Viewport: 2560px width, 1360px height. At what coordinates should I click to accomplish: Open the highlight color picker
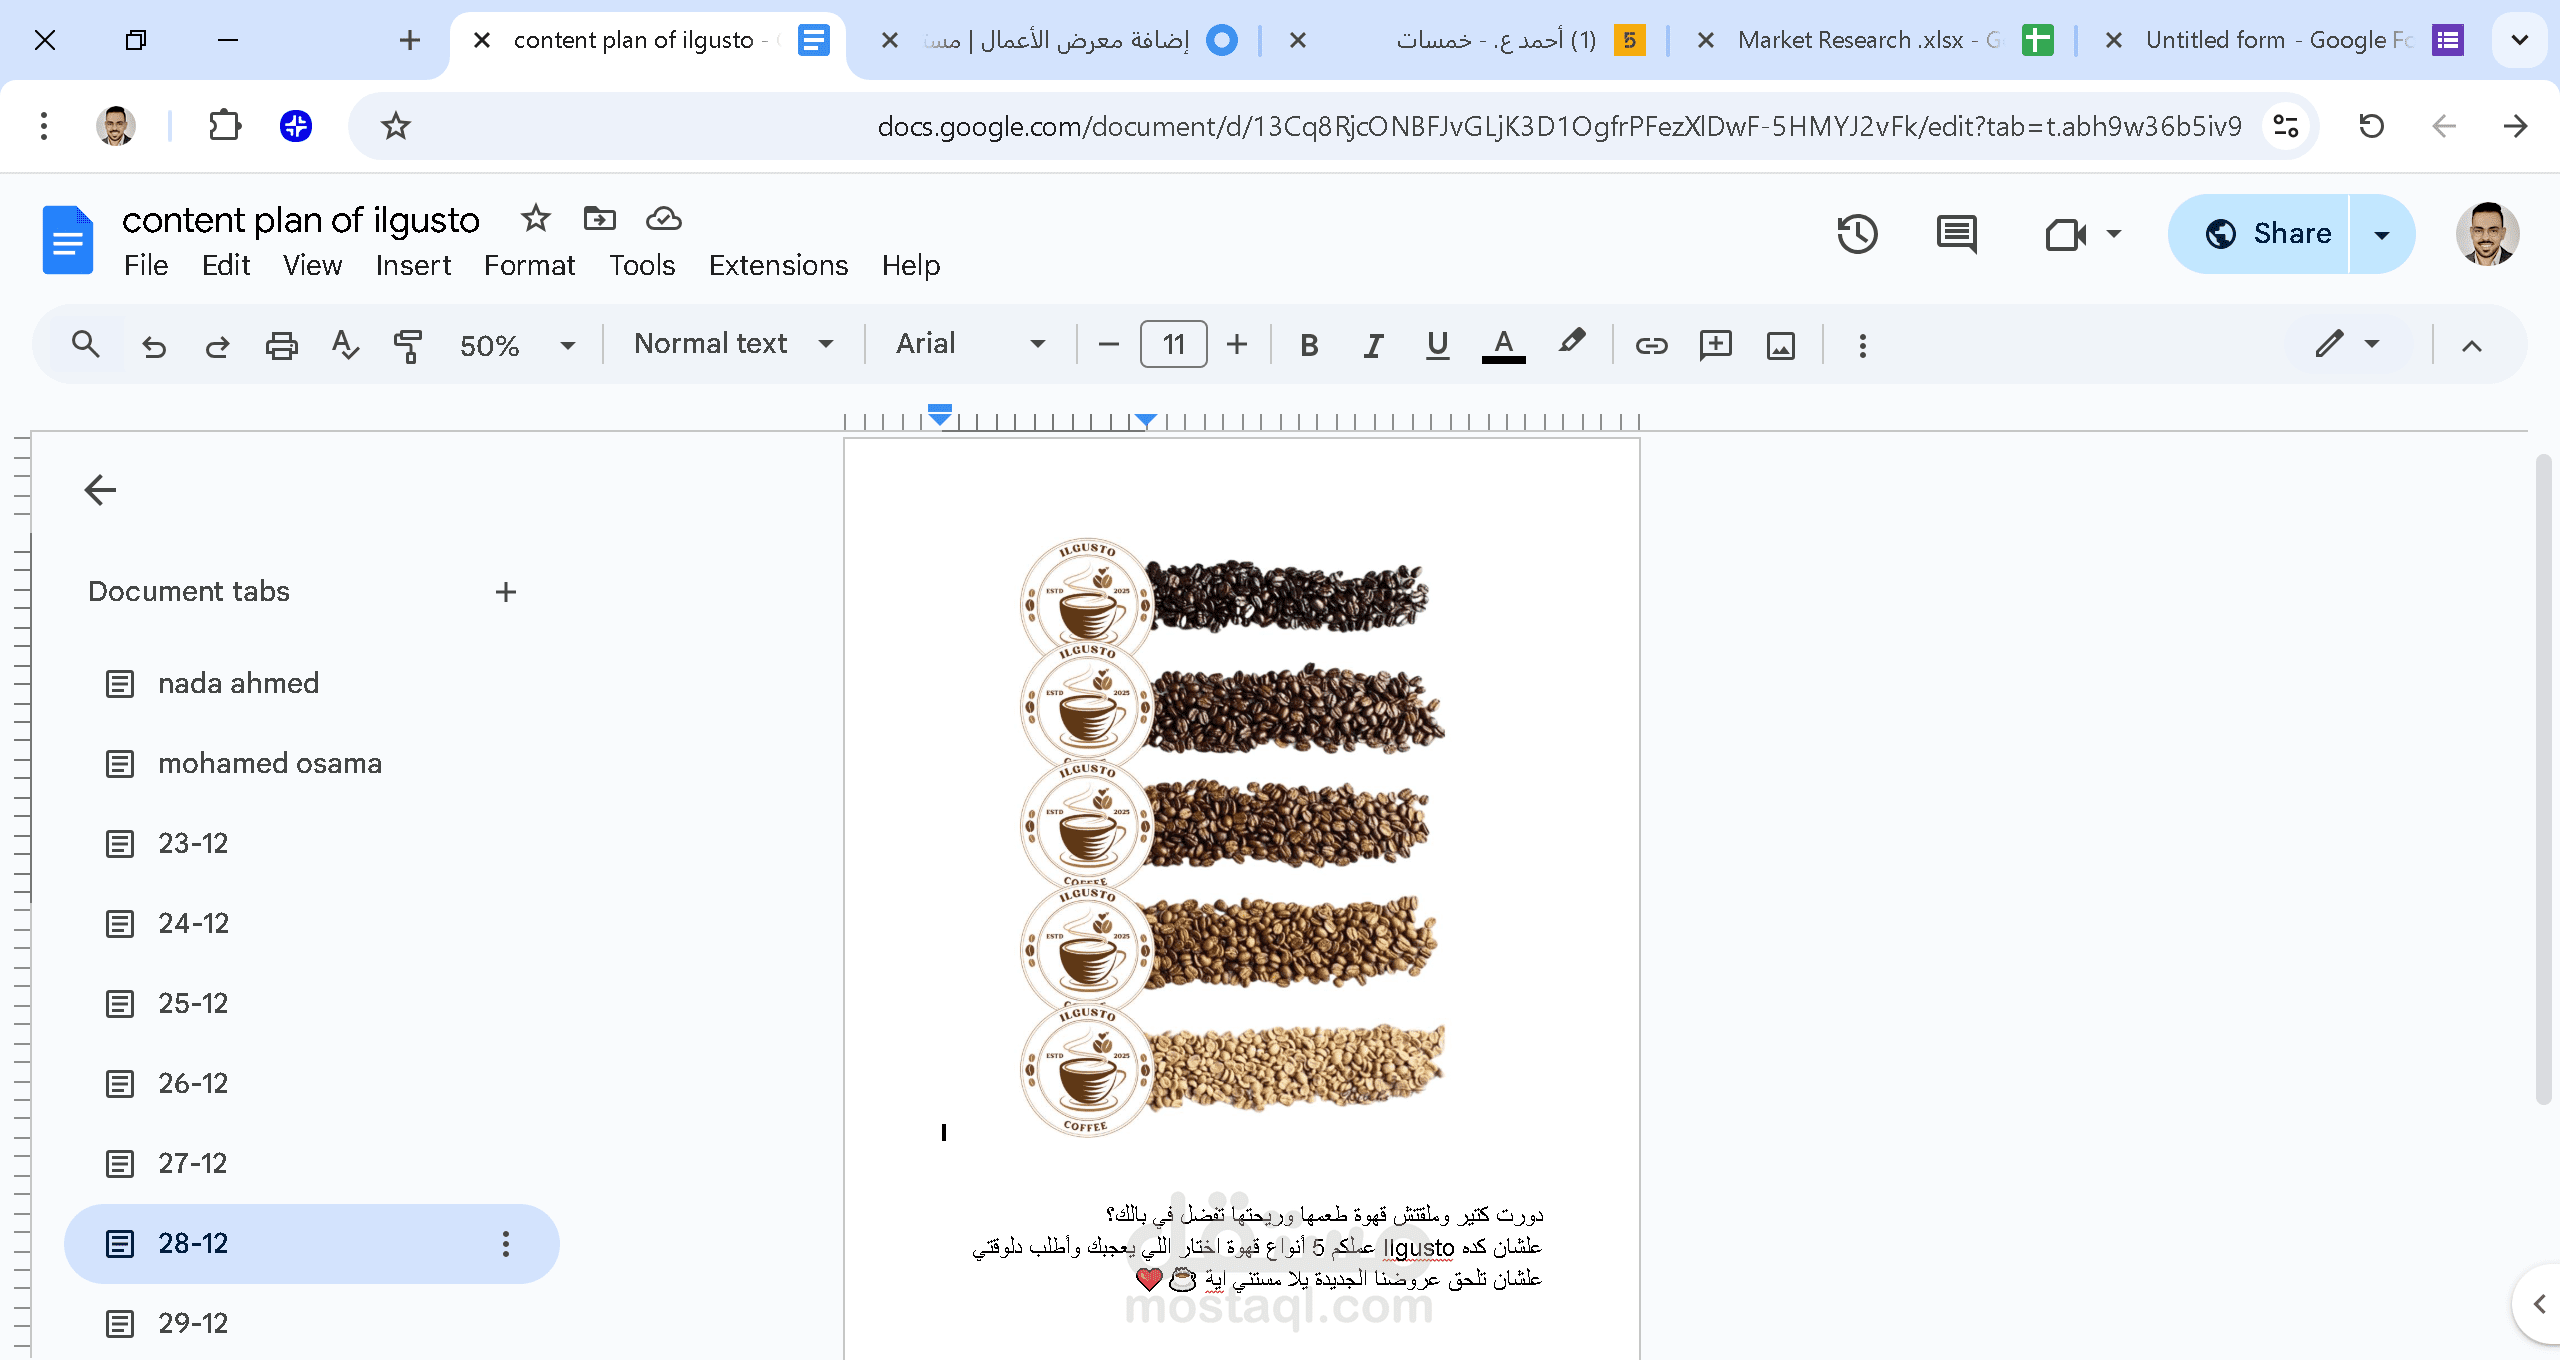click(x=1571, y=343)
